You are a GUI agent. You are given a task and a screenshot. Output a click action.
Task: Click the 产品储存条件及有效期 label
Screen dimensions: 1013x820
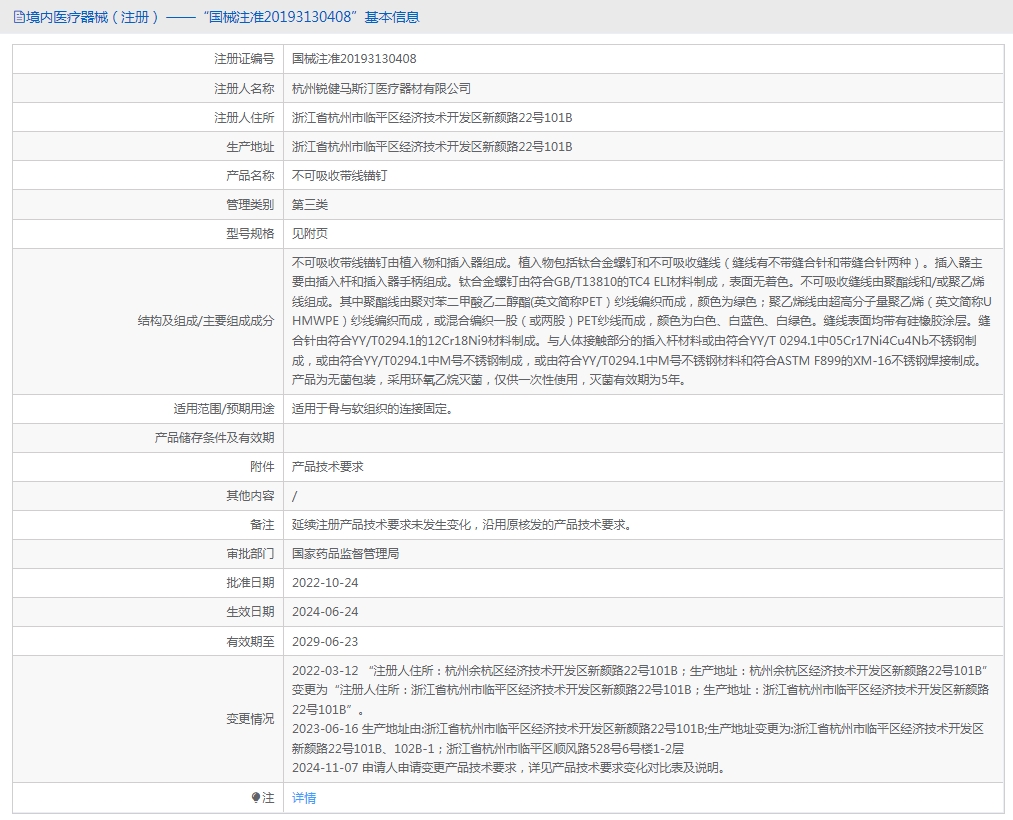coord(214,438)
